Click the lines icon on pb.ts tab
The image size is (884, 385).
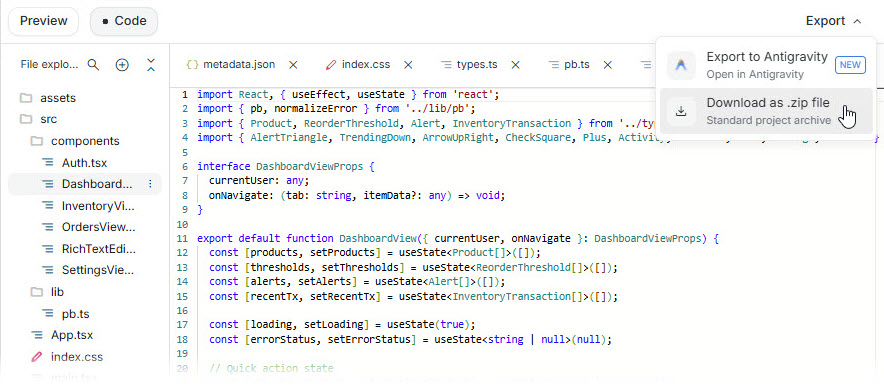pos(554,65)
